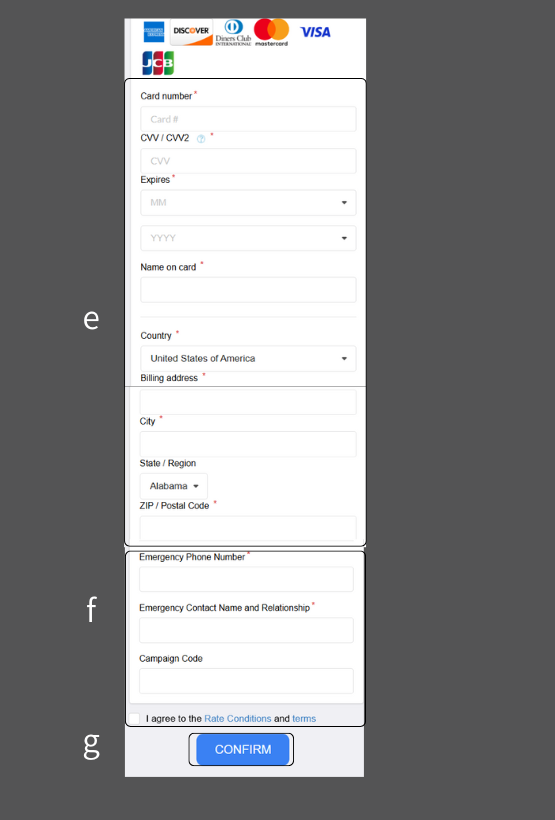Open the State / Region Alabama dropdown
The width and height of the screenshot is (555, 820).
tap(174, 486)
